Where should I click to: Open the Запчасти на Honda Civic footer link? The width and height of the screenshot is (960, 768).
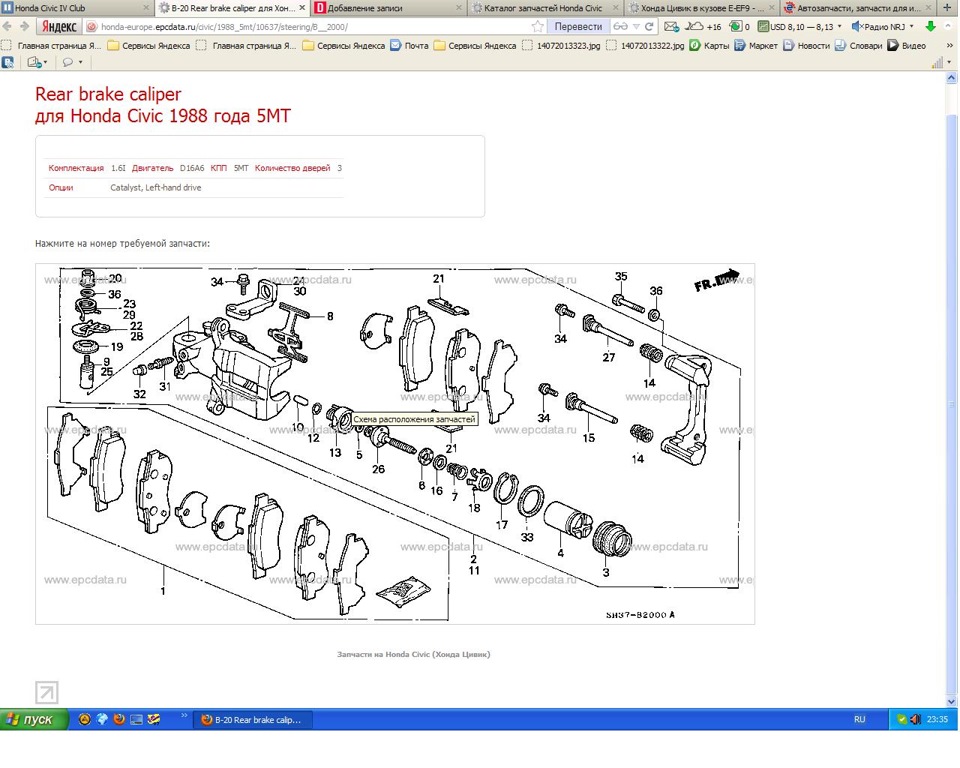(x=413, y=654)
